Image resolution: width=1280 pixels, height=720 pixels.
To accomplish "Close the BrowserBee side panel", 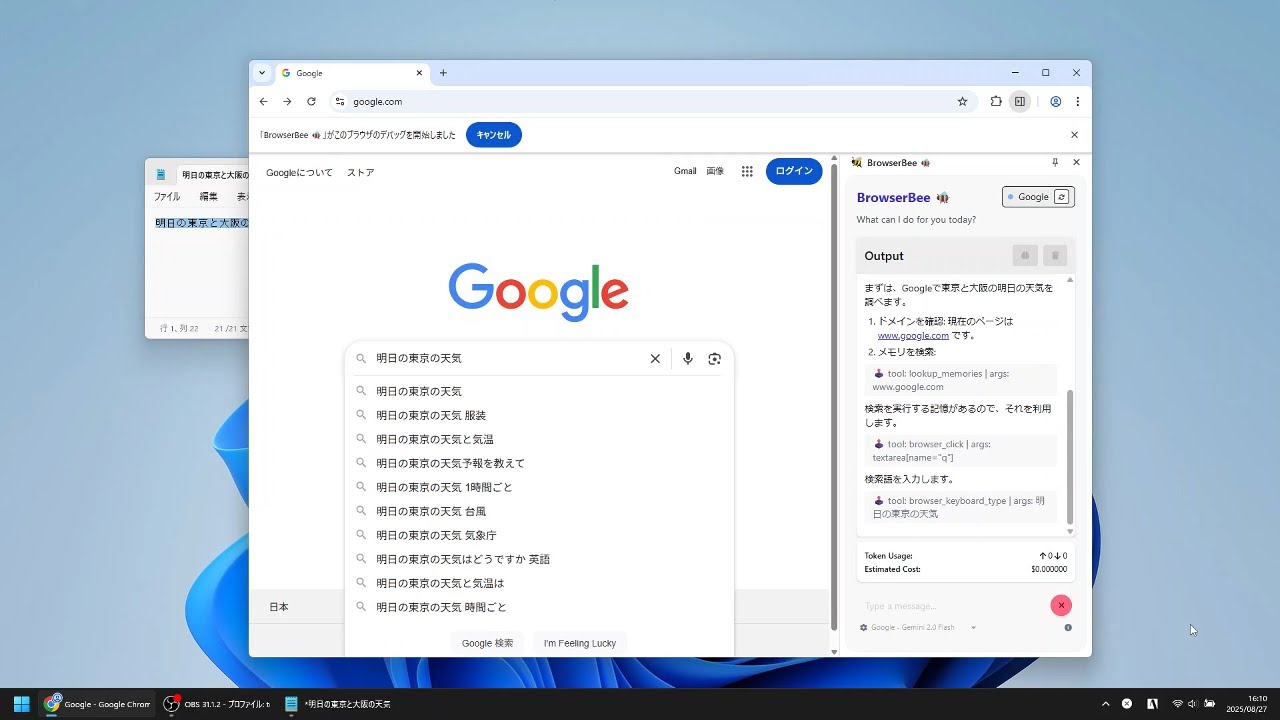I will [1076, 162].
